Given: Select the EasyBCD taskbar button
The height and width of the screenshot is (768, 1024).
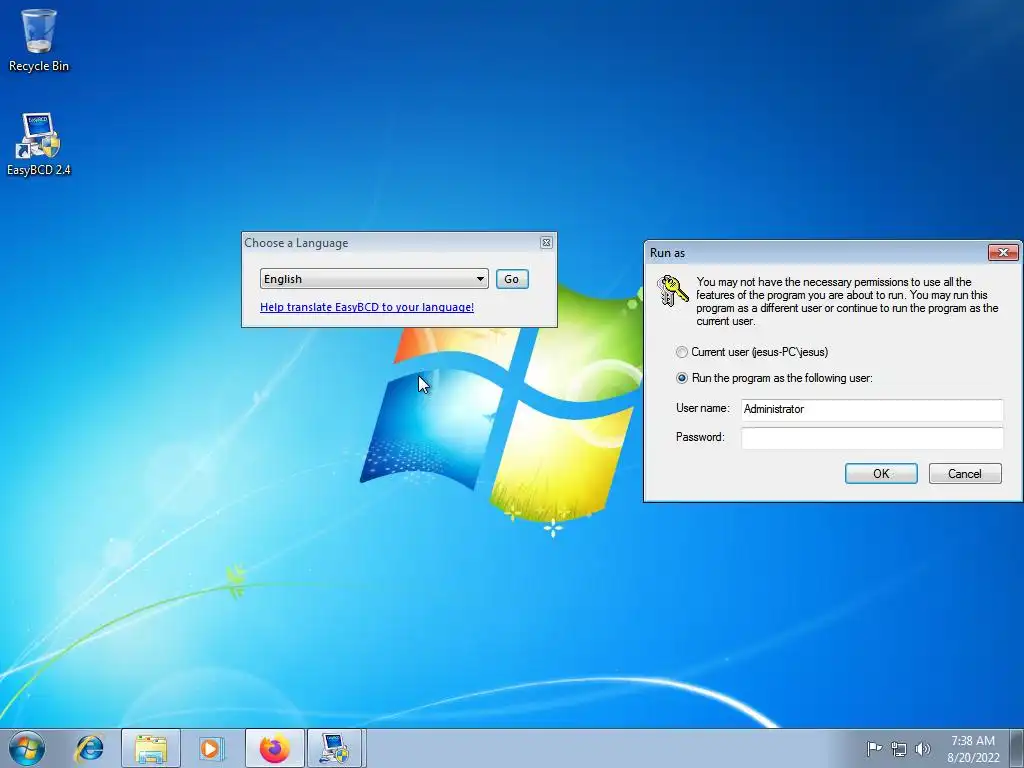Looking at the screenshot, I should 334,748.
